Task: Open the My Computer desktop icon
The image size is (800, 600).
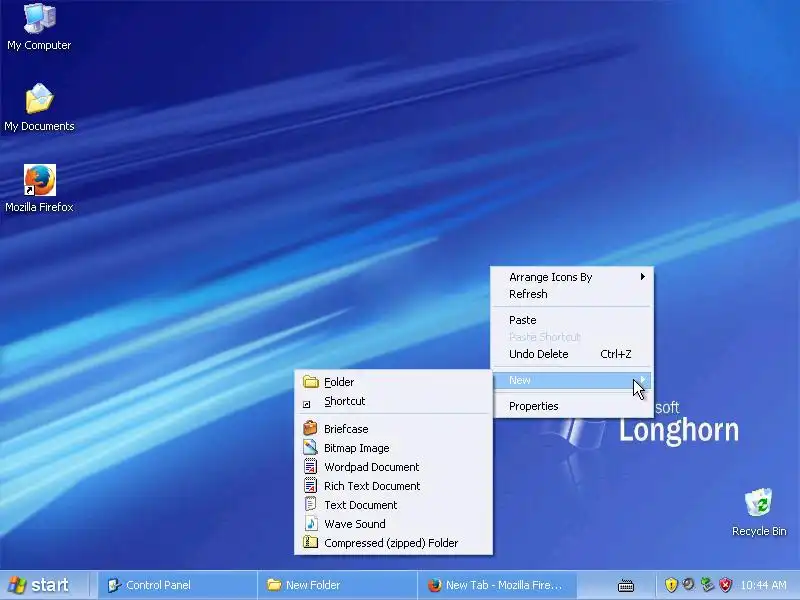Action: pyautogui.click(x=39, y=27)
